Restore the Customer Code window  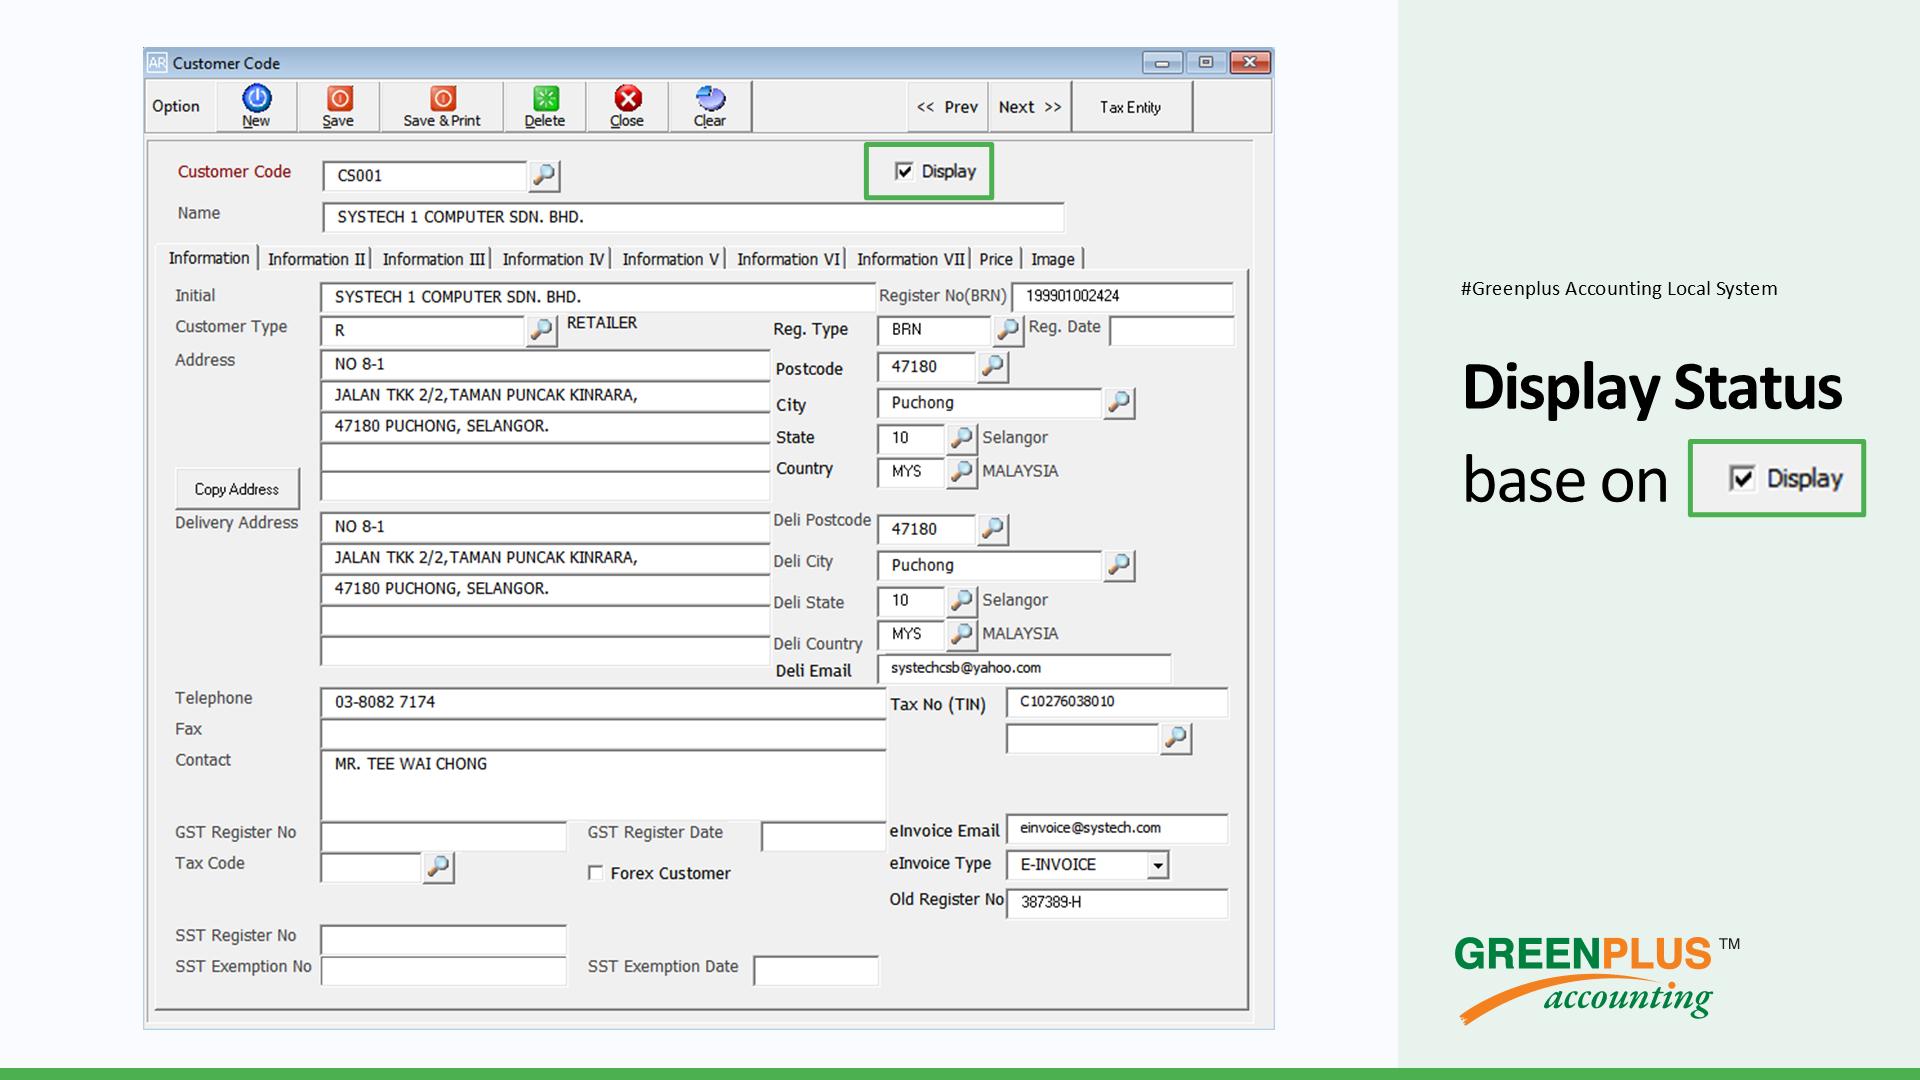[1206, 63]
